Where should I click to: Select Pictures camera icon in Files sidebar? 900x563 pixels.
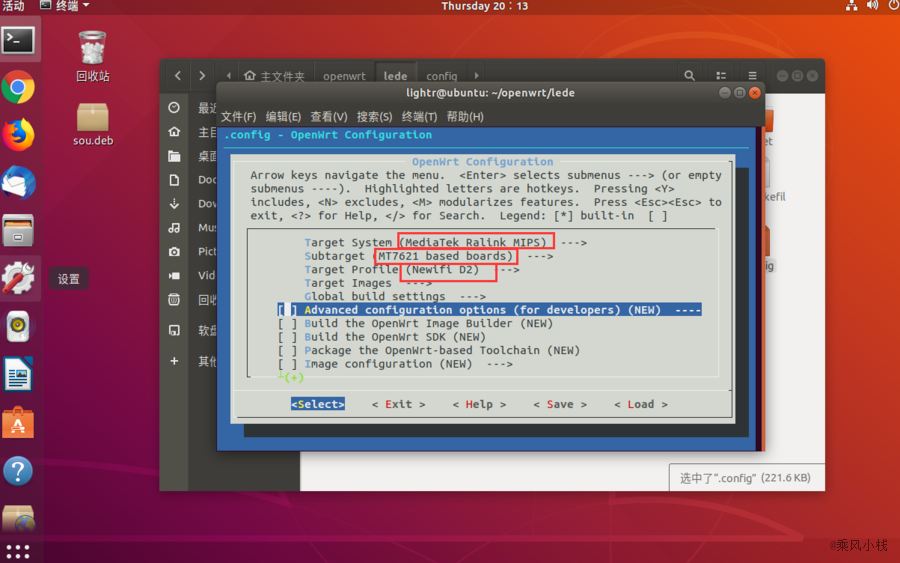[174, 251]
